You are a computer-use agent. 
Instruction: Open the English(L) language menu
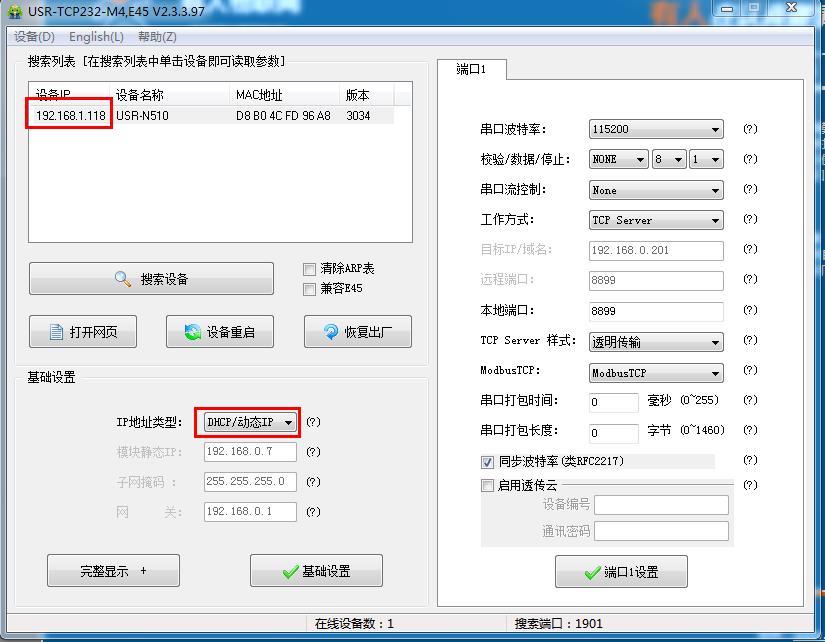pyautogui.click(x=96, y=37)
